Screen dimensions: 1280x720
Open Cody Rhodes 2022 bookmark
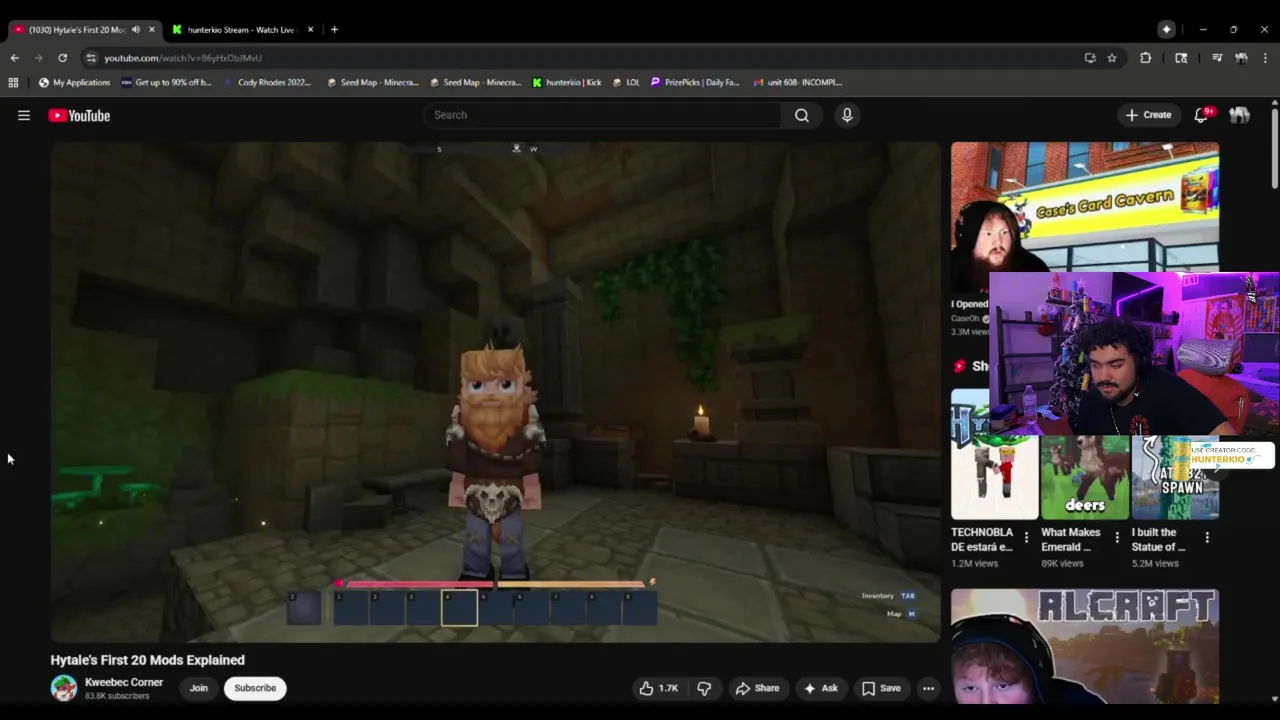point(266,83)
